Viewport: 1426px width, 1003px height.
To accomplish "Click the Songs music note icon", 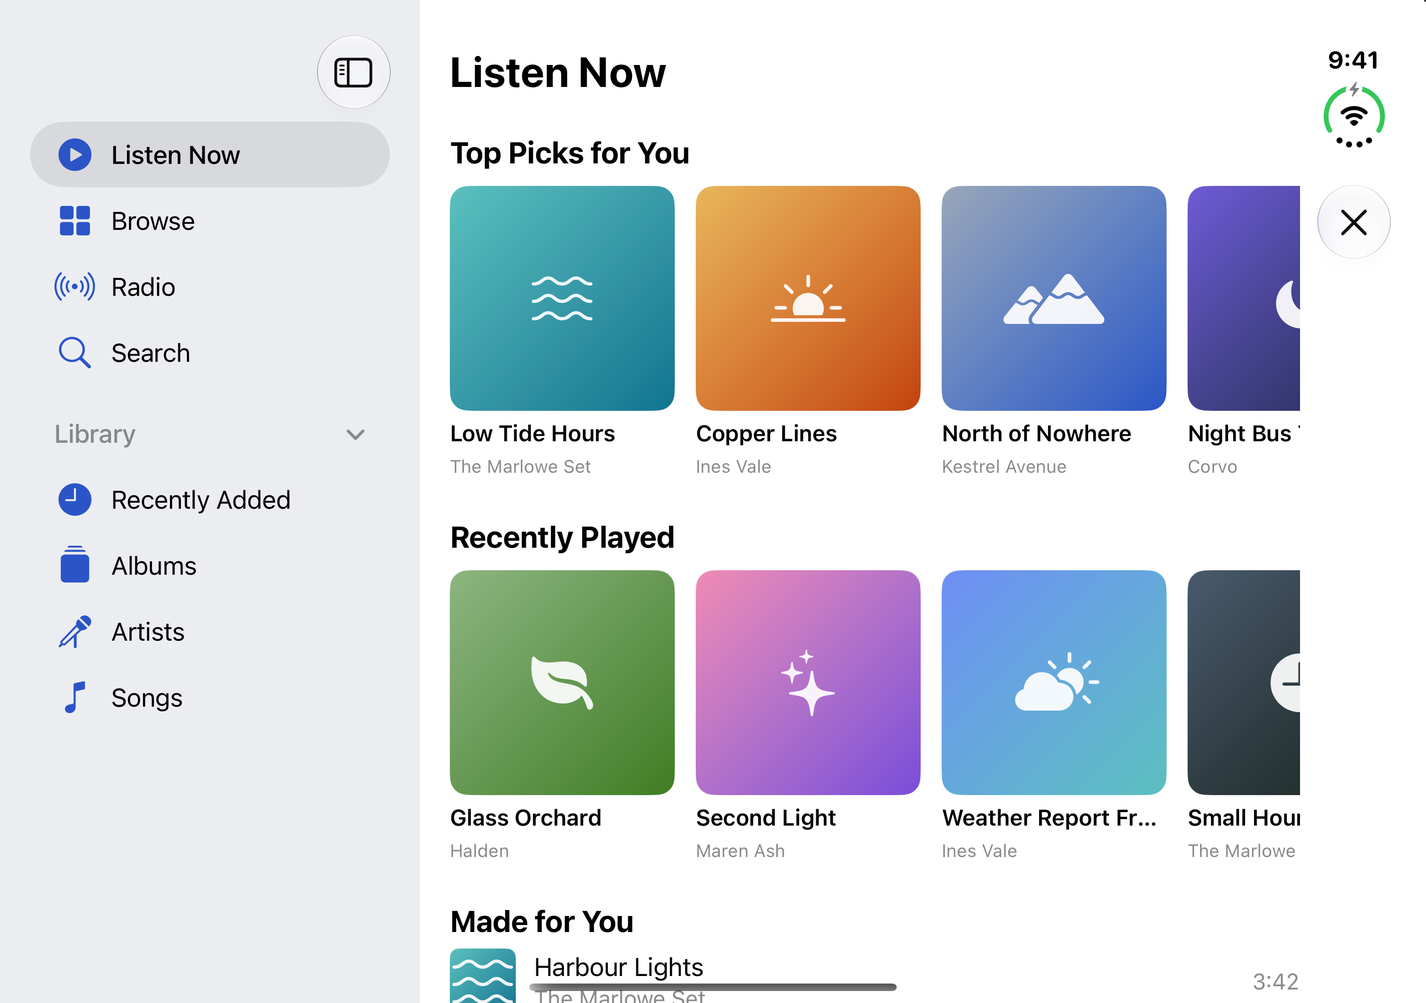I will (75, 698).
